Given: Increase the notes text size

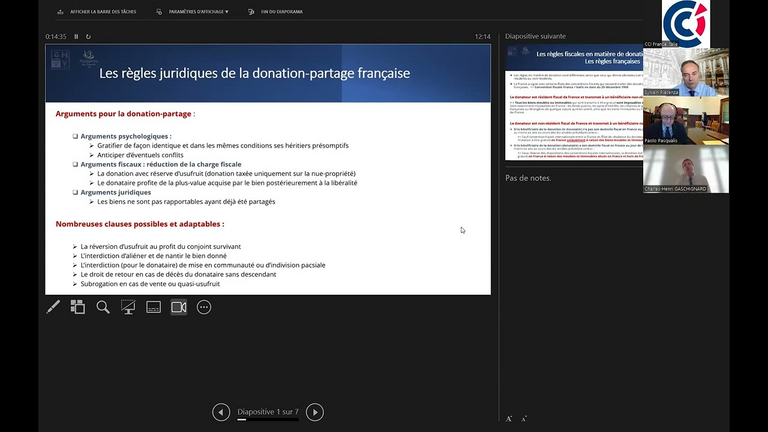Looking at the screenshot, I should click(x=510, y=419).
